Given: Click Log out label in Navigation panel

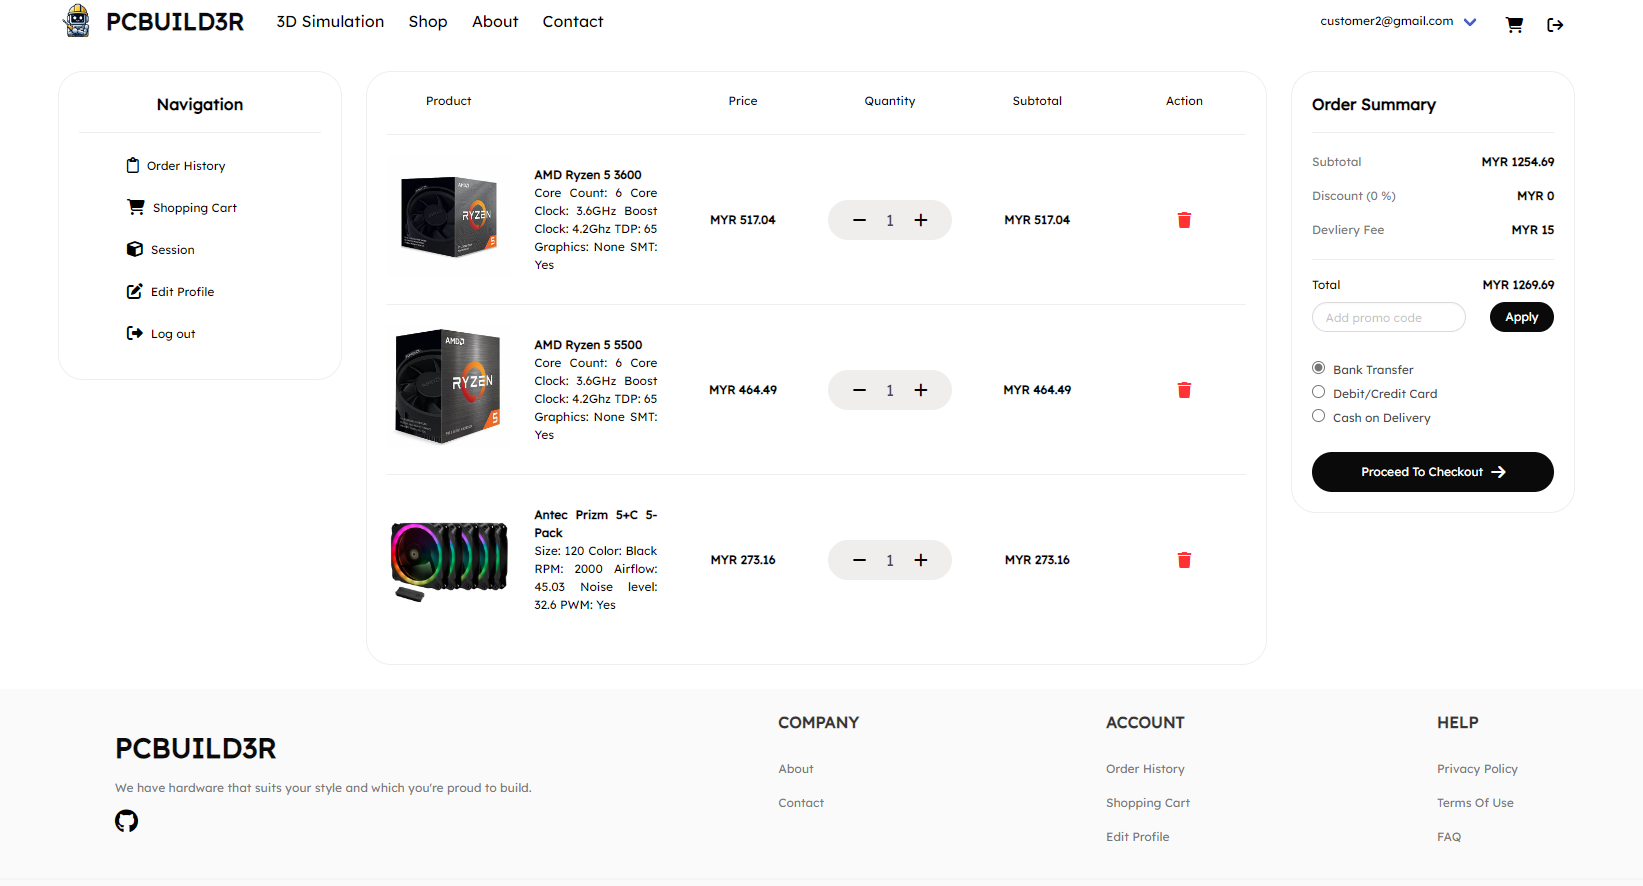Looking at the screenshot, I should tap(173, 334).
